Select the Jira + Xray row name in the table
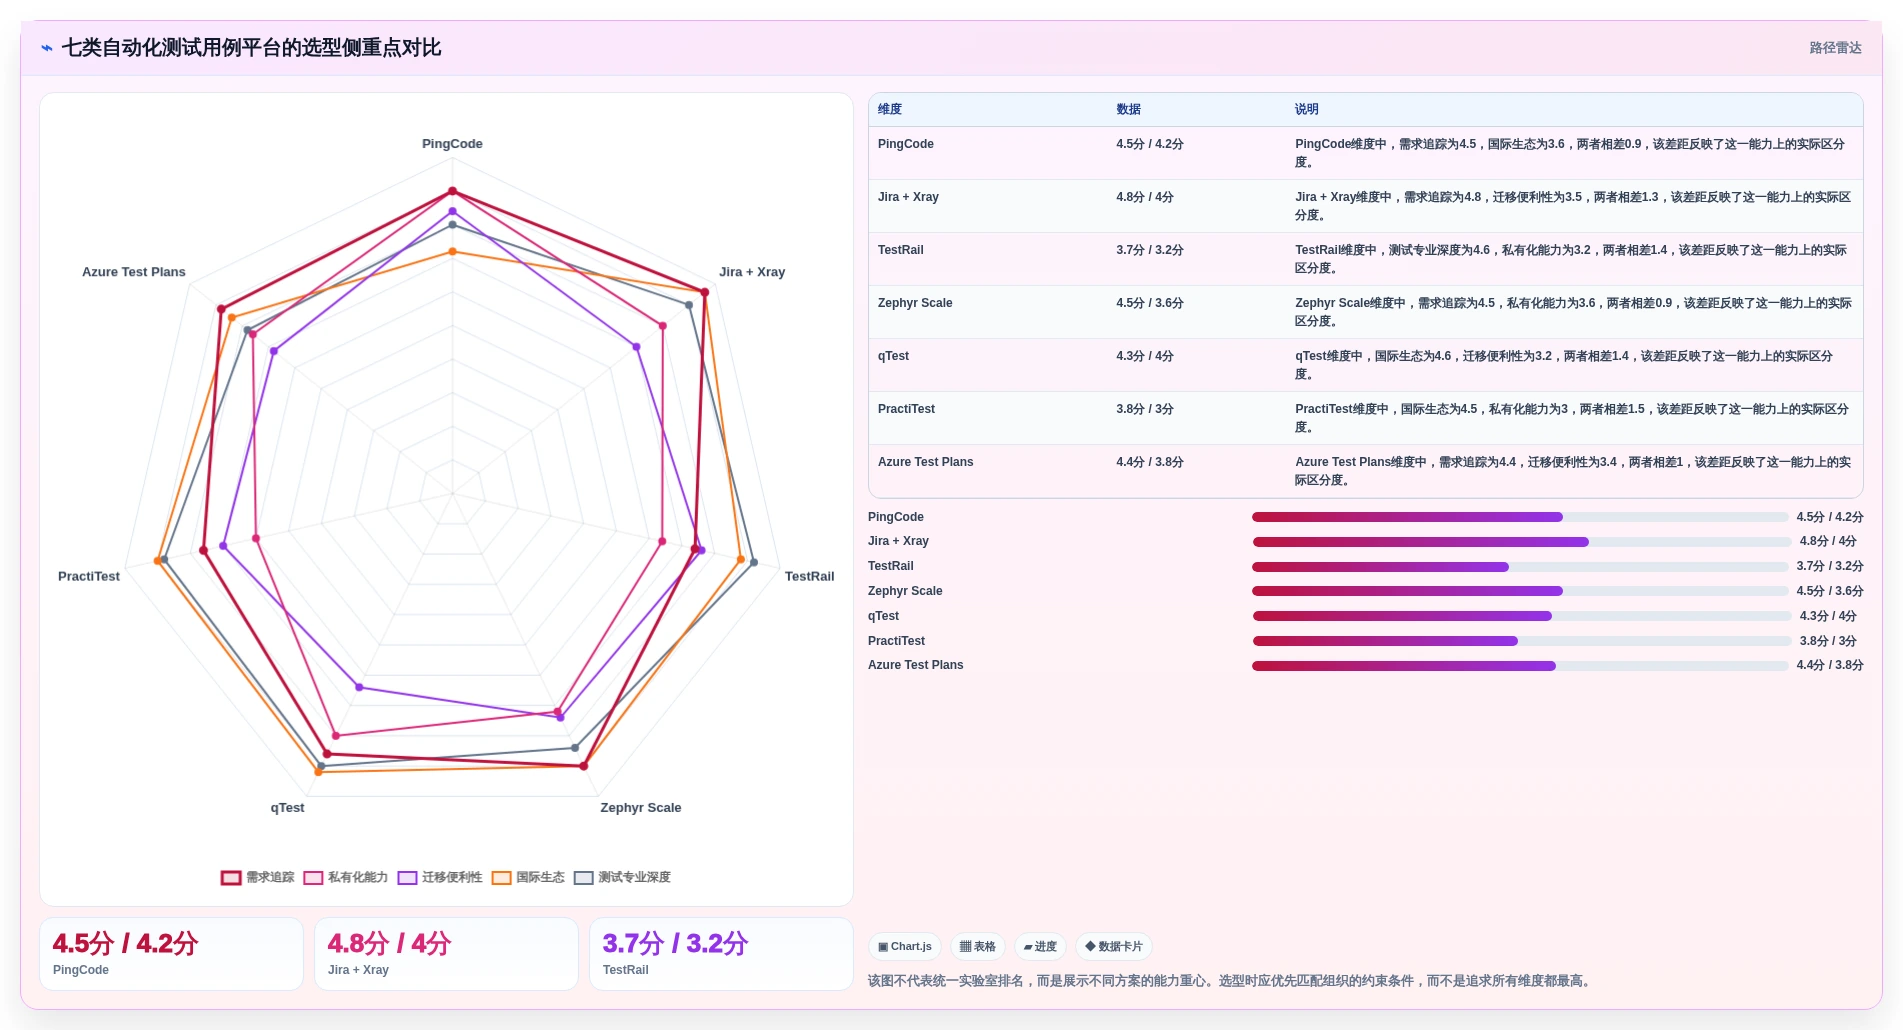Image resolution: width=1903 pixels, height=1030 pixels. (x=908, y=197)
